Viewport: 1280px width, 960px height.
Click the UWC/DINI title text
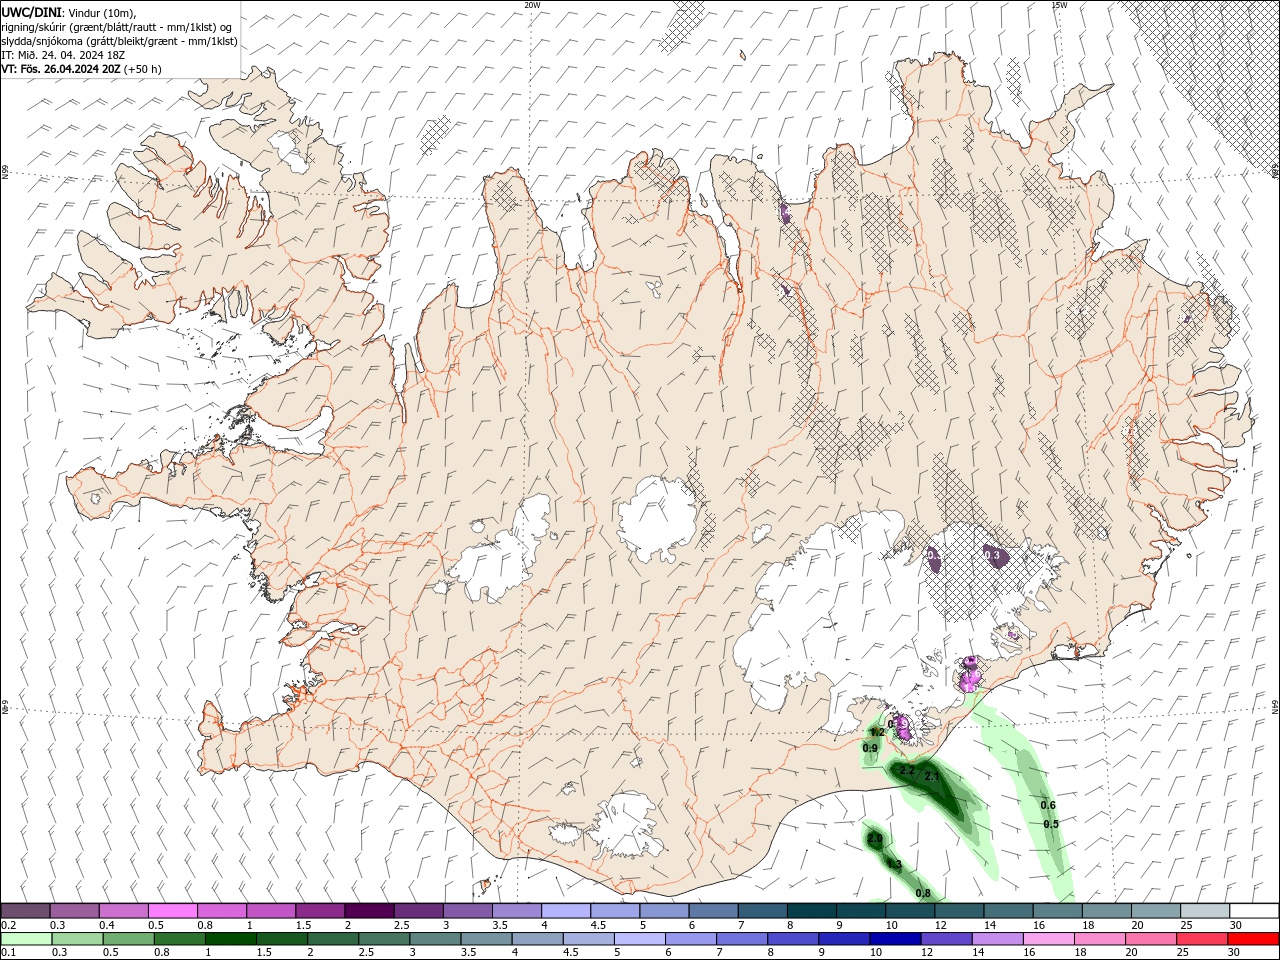click(x=32, y=11)
